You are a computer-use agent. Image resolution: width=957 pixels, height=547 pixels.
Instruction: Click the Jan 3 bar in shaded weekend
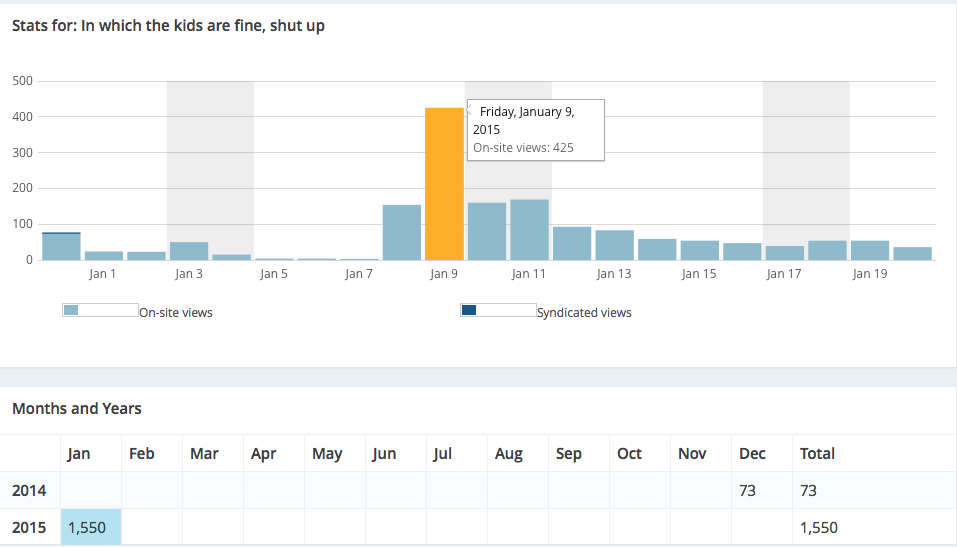point(189,251)
